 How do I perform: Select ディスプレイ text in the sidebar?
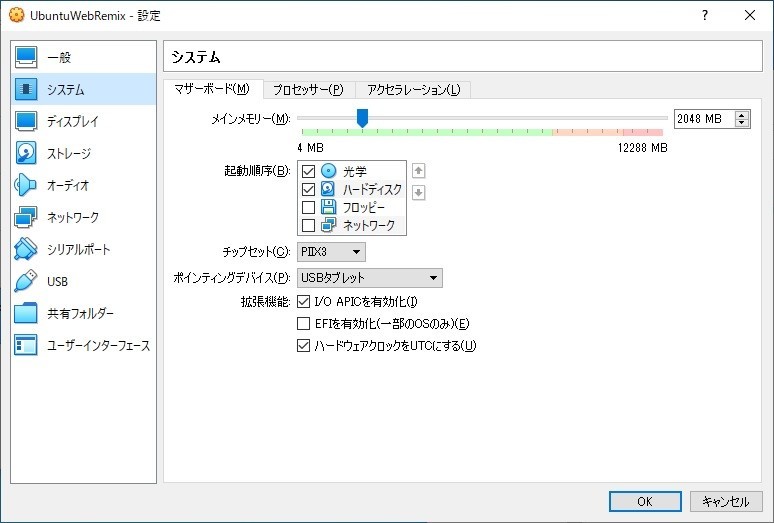coord(73,121)
